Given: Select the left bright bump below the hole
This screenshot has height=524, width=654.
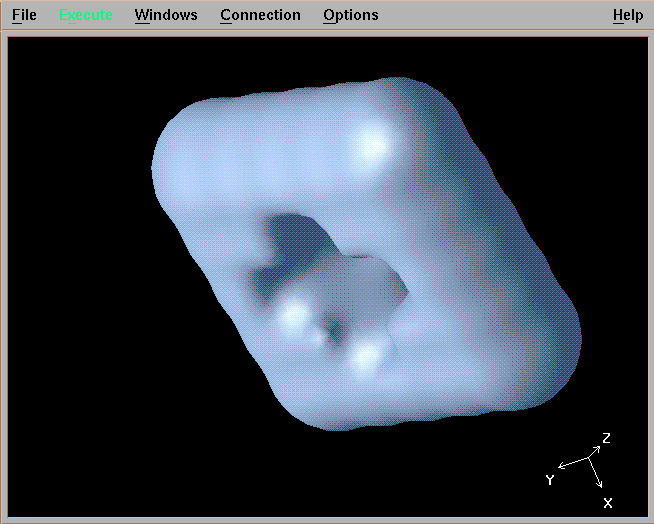Looking at the screenshot, I should (293, 314).
